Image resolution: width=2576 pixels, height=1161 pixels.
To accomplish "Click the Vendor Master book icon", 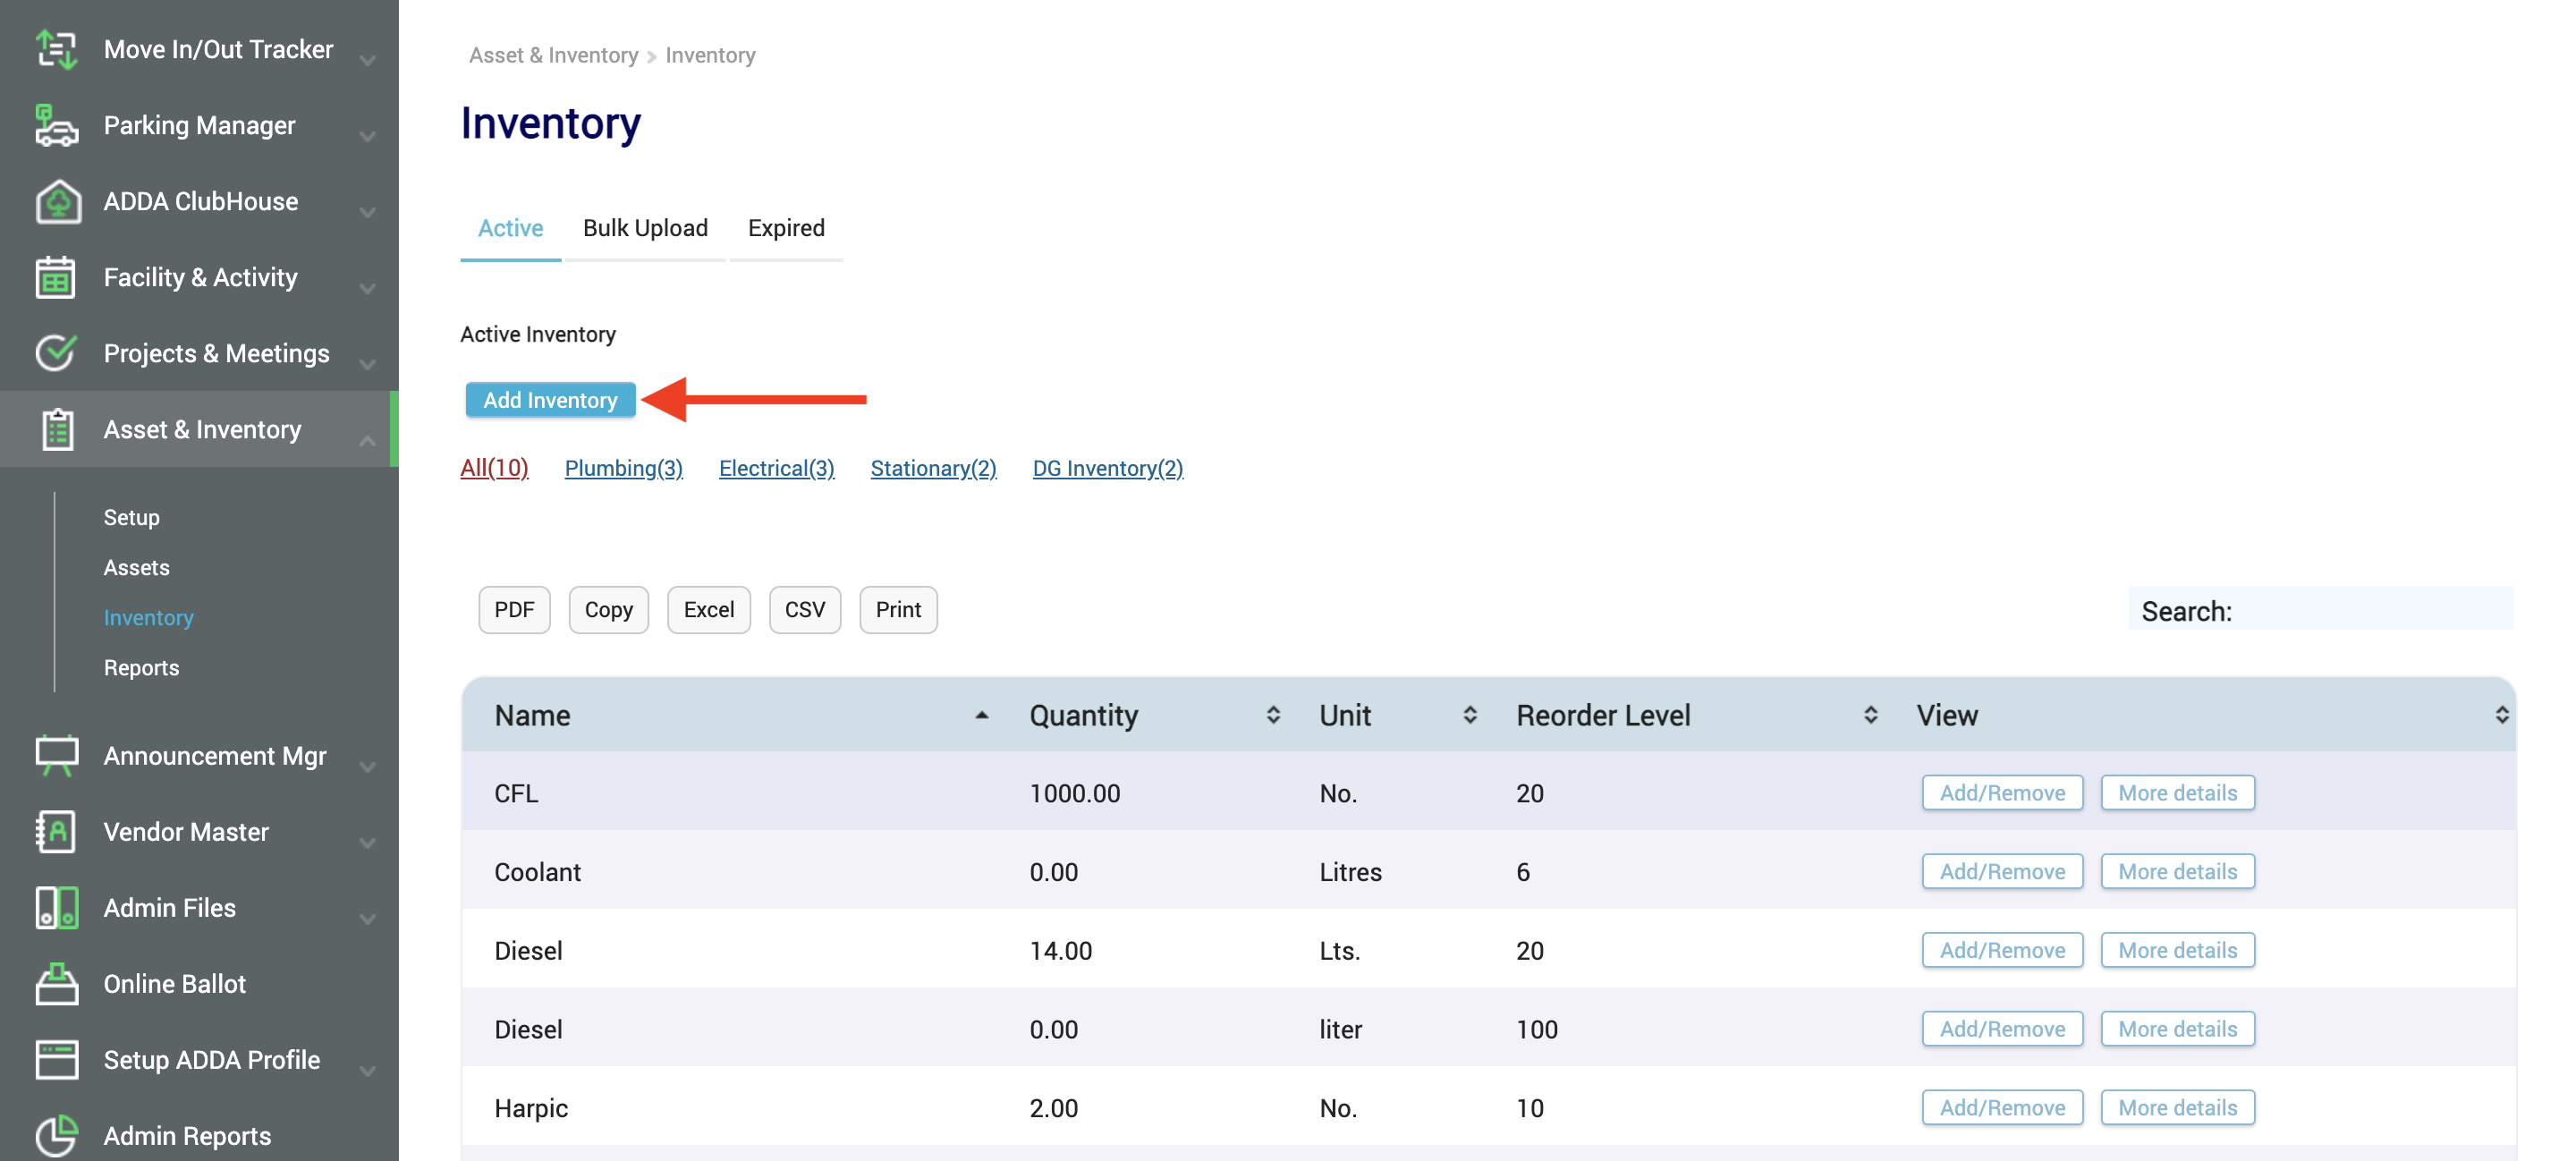I will (x=57, y=831).
